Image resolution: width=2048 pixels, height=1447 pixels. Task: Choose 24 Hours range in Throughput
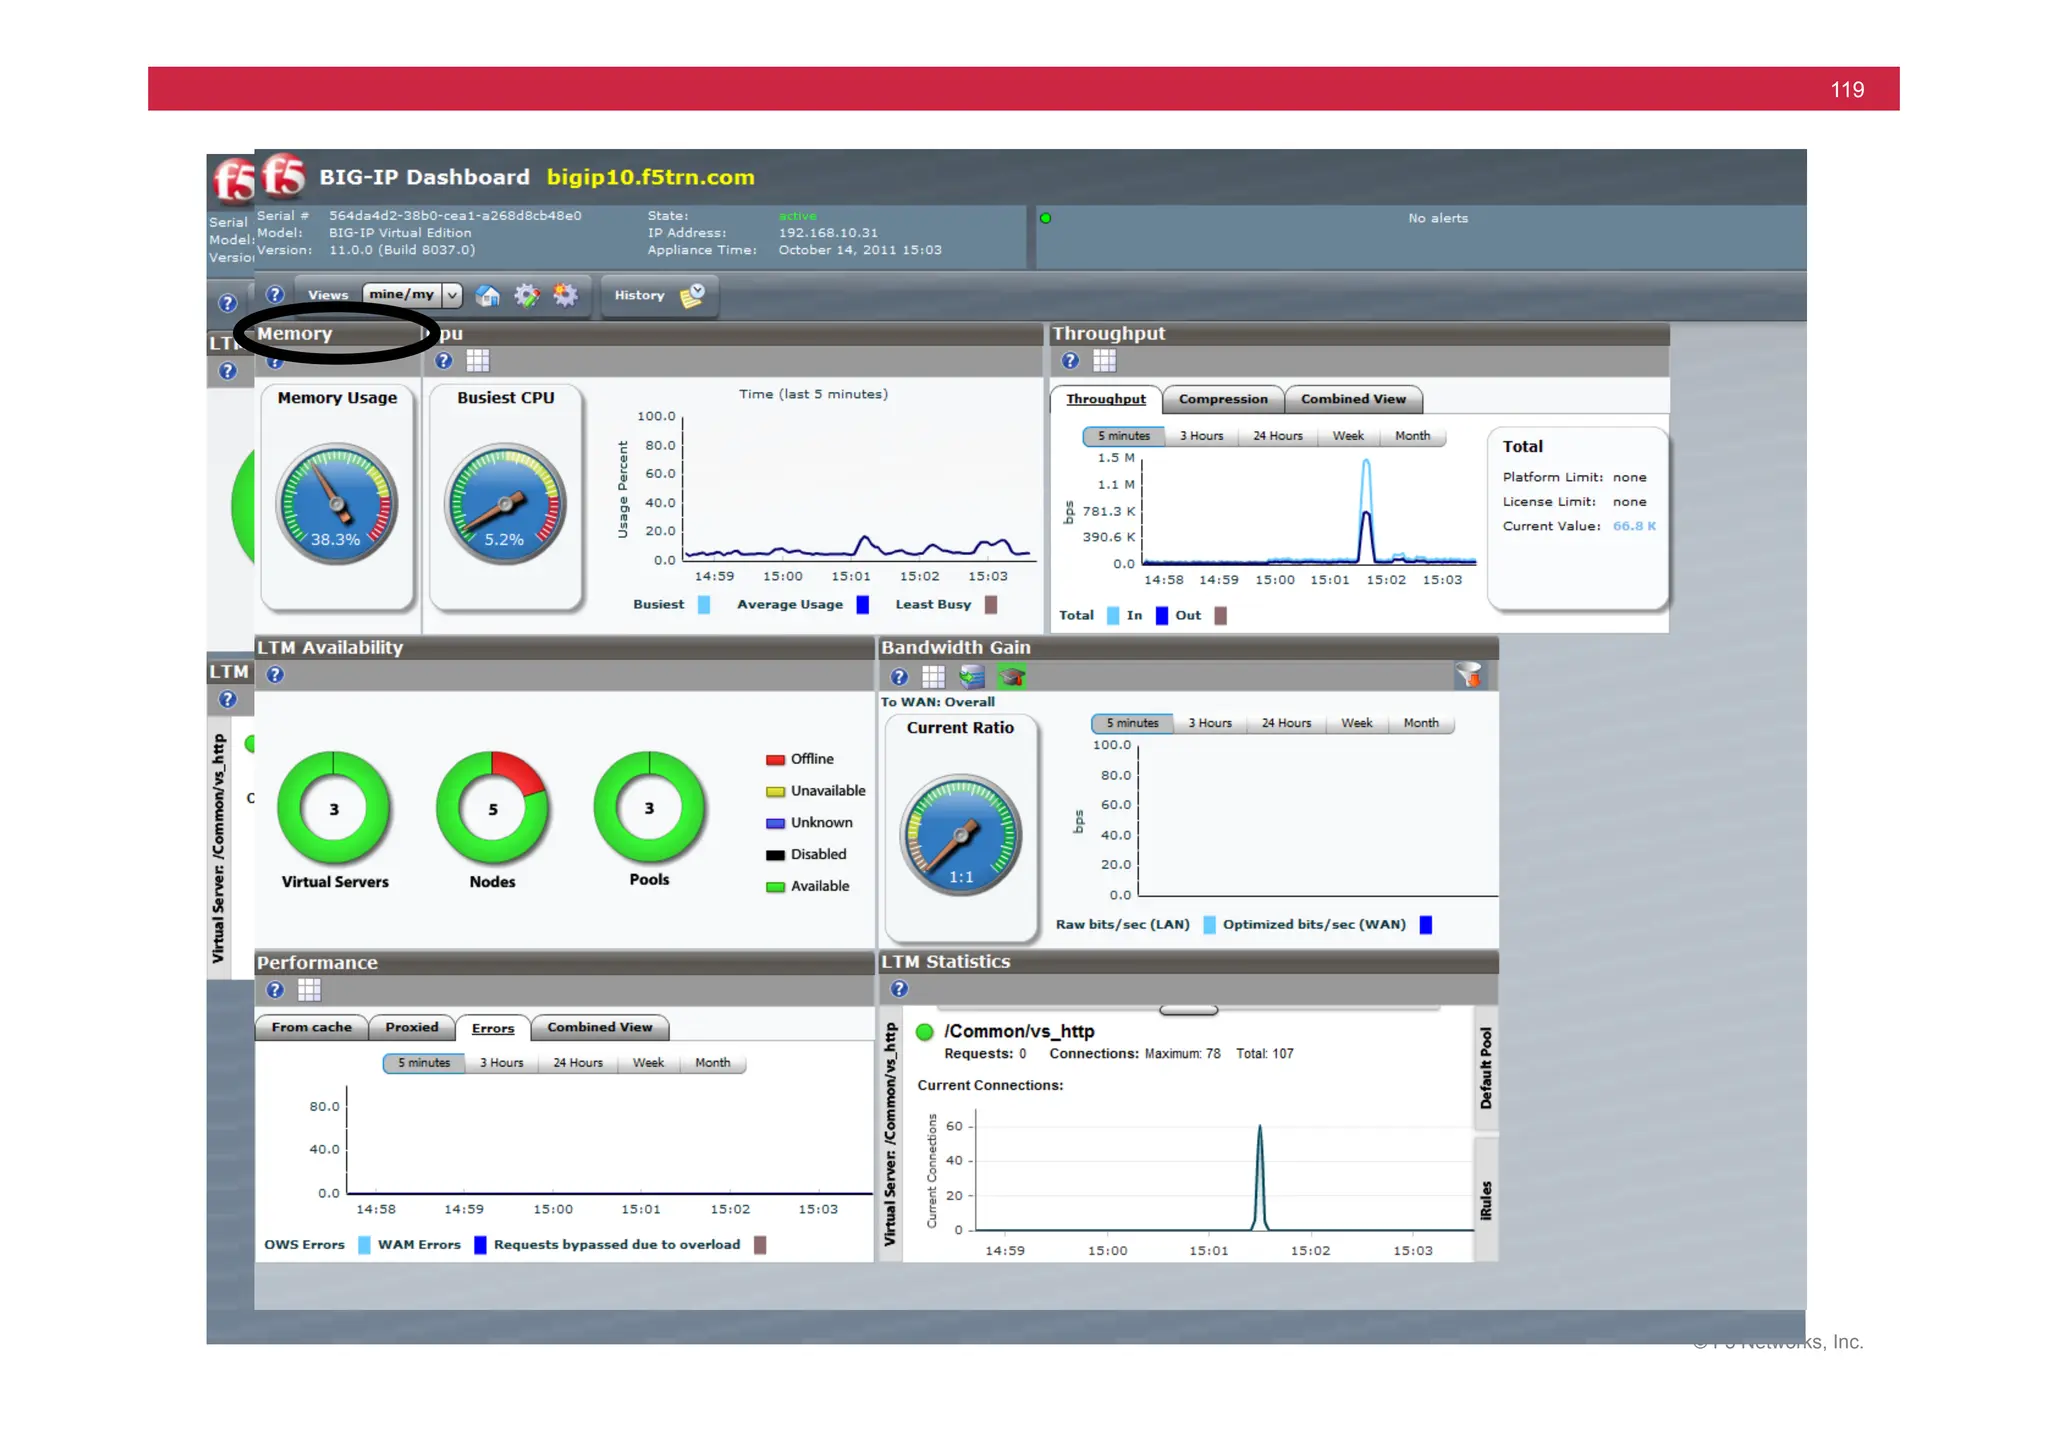pyautogui.click(x=1278, y=436)
